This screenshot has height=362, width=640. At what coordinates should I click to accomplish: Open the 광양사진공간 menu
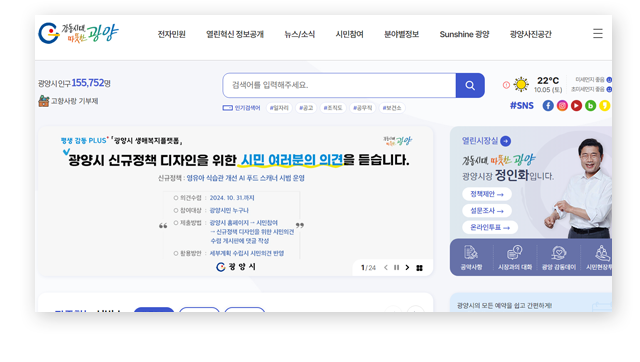pyautogui.click(x=531, y=34)
